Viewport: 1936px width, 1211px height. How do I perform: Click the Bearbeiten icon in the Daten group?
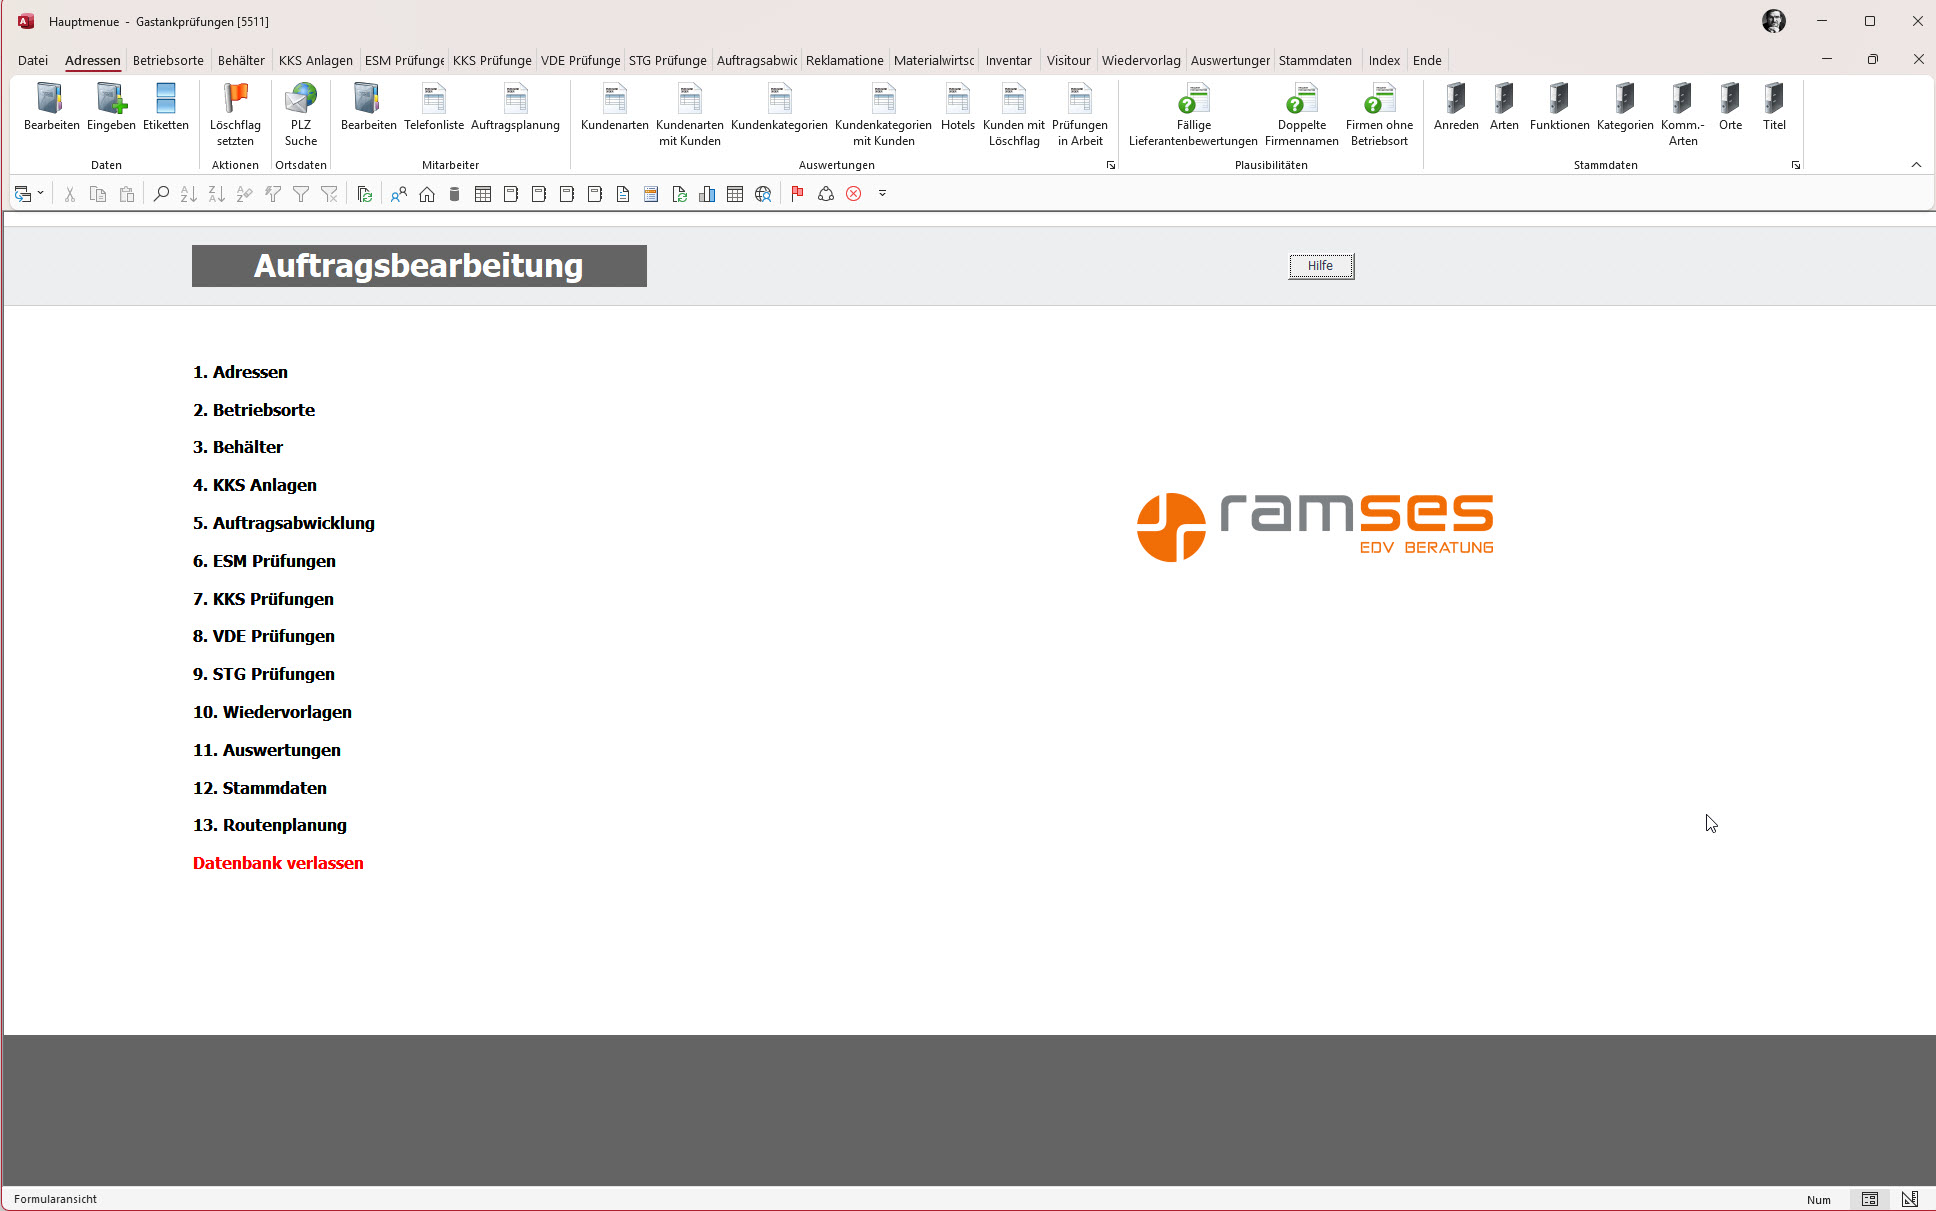tap(51, 108)
